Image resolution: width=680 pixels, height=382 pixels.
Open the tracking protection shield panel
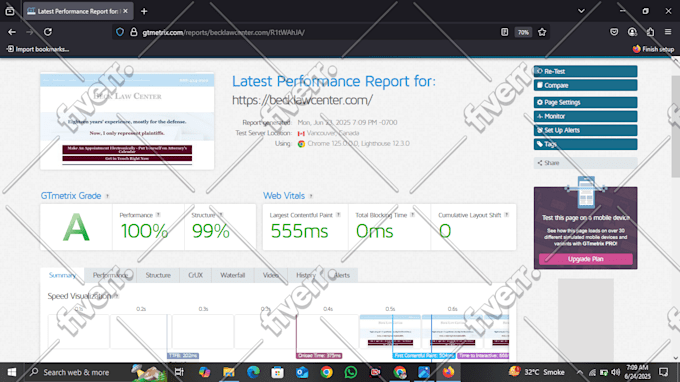pyautogui.click(x=120, y=32)
